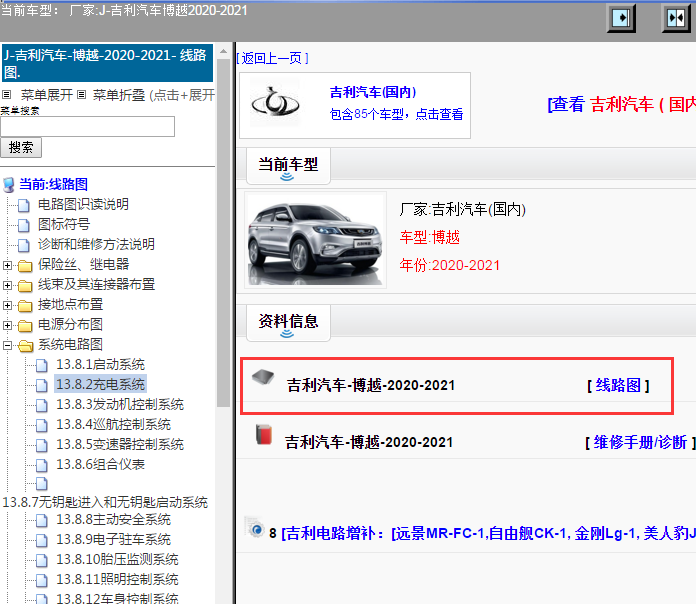Click page icon of 诊断和维修方法说明

click(24, 245)
